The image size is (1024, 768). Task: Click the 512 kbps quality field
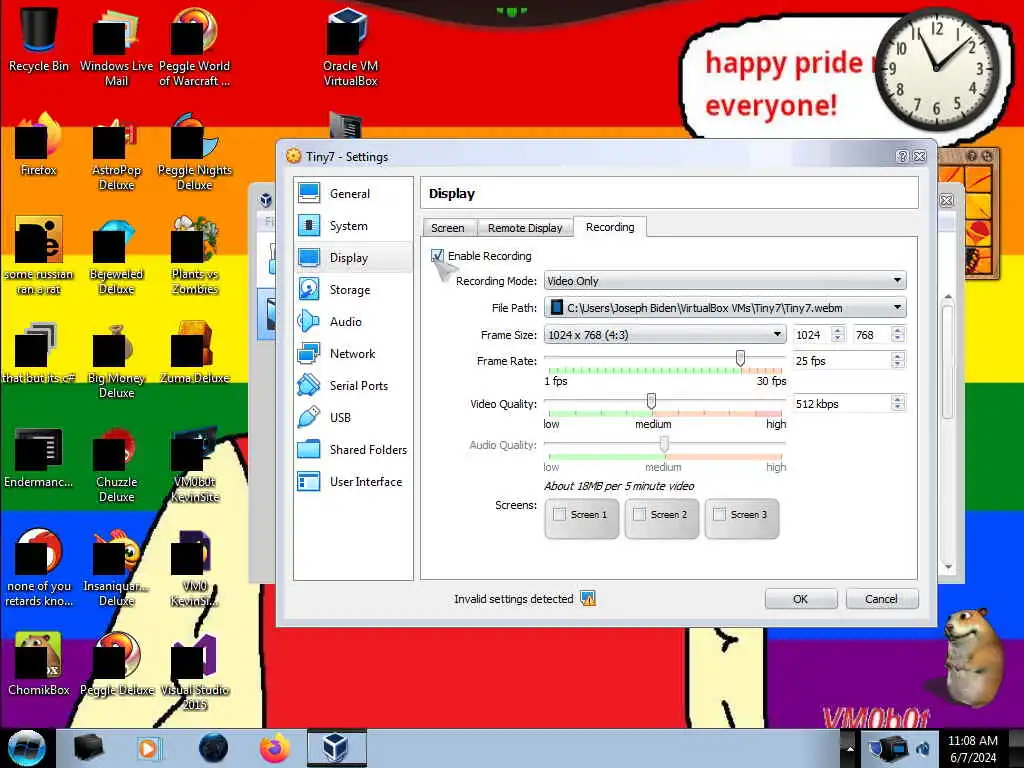(842, 404)
